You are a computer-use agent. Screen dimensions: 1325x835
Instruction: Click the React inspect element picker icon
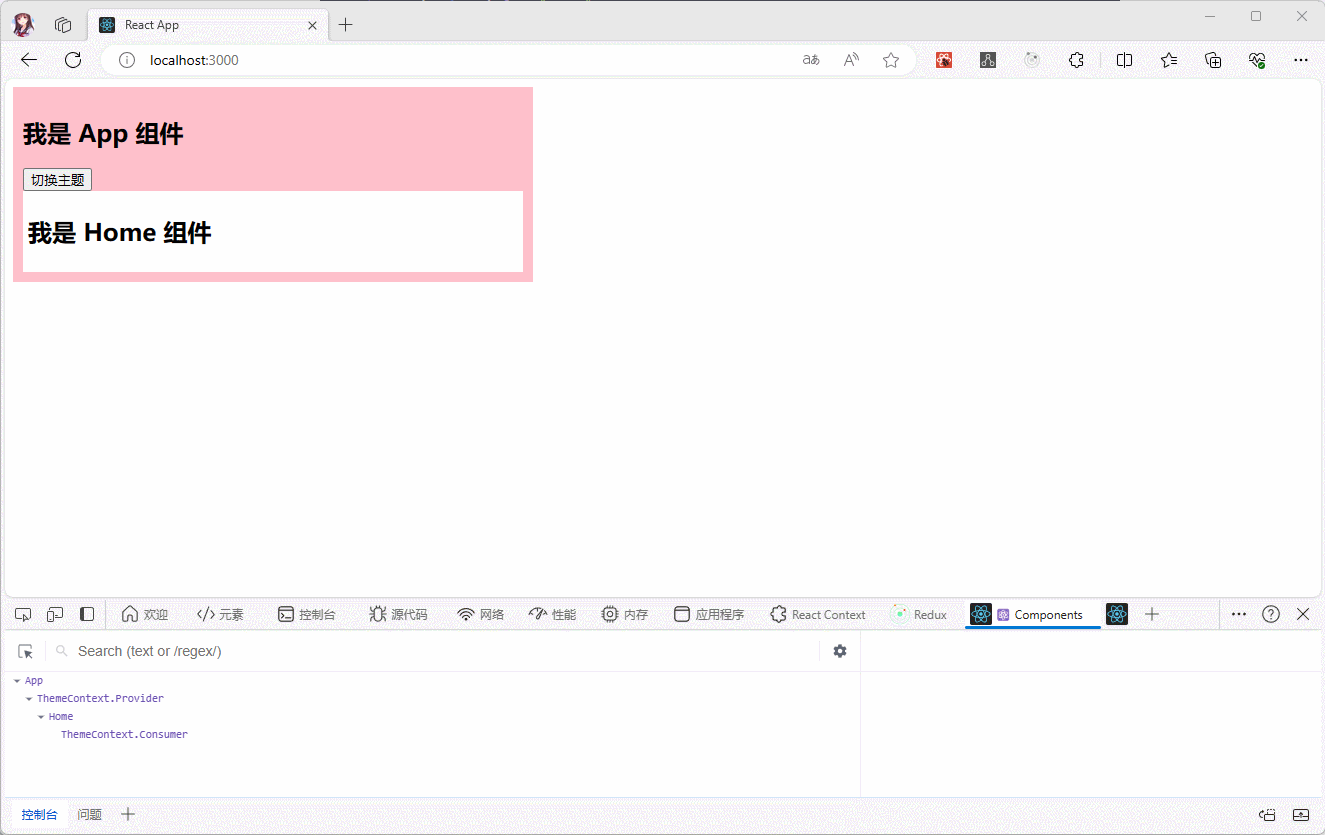25,651
